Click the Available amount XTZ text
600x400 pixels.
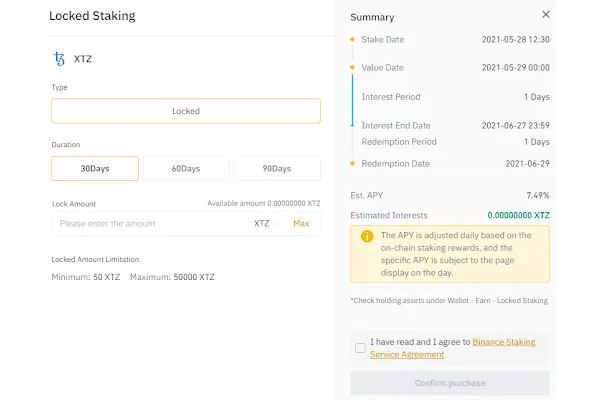(x=264, y=203)
